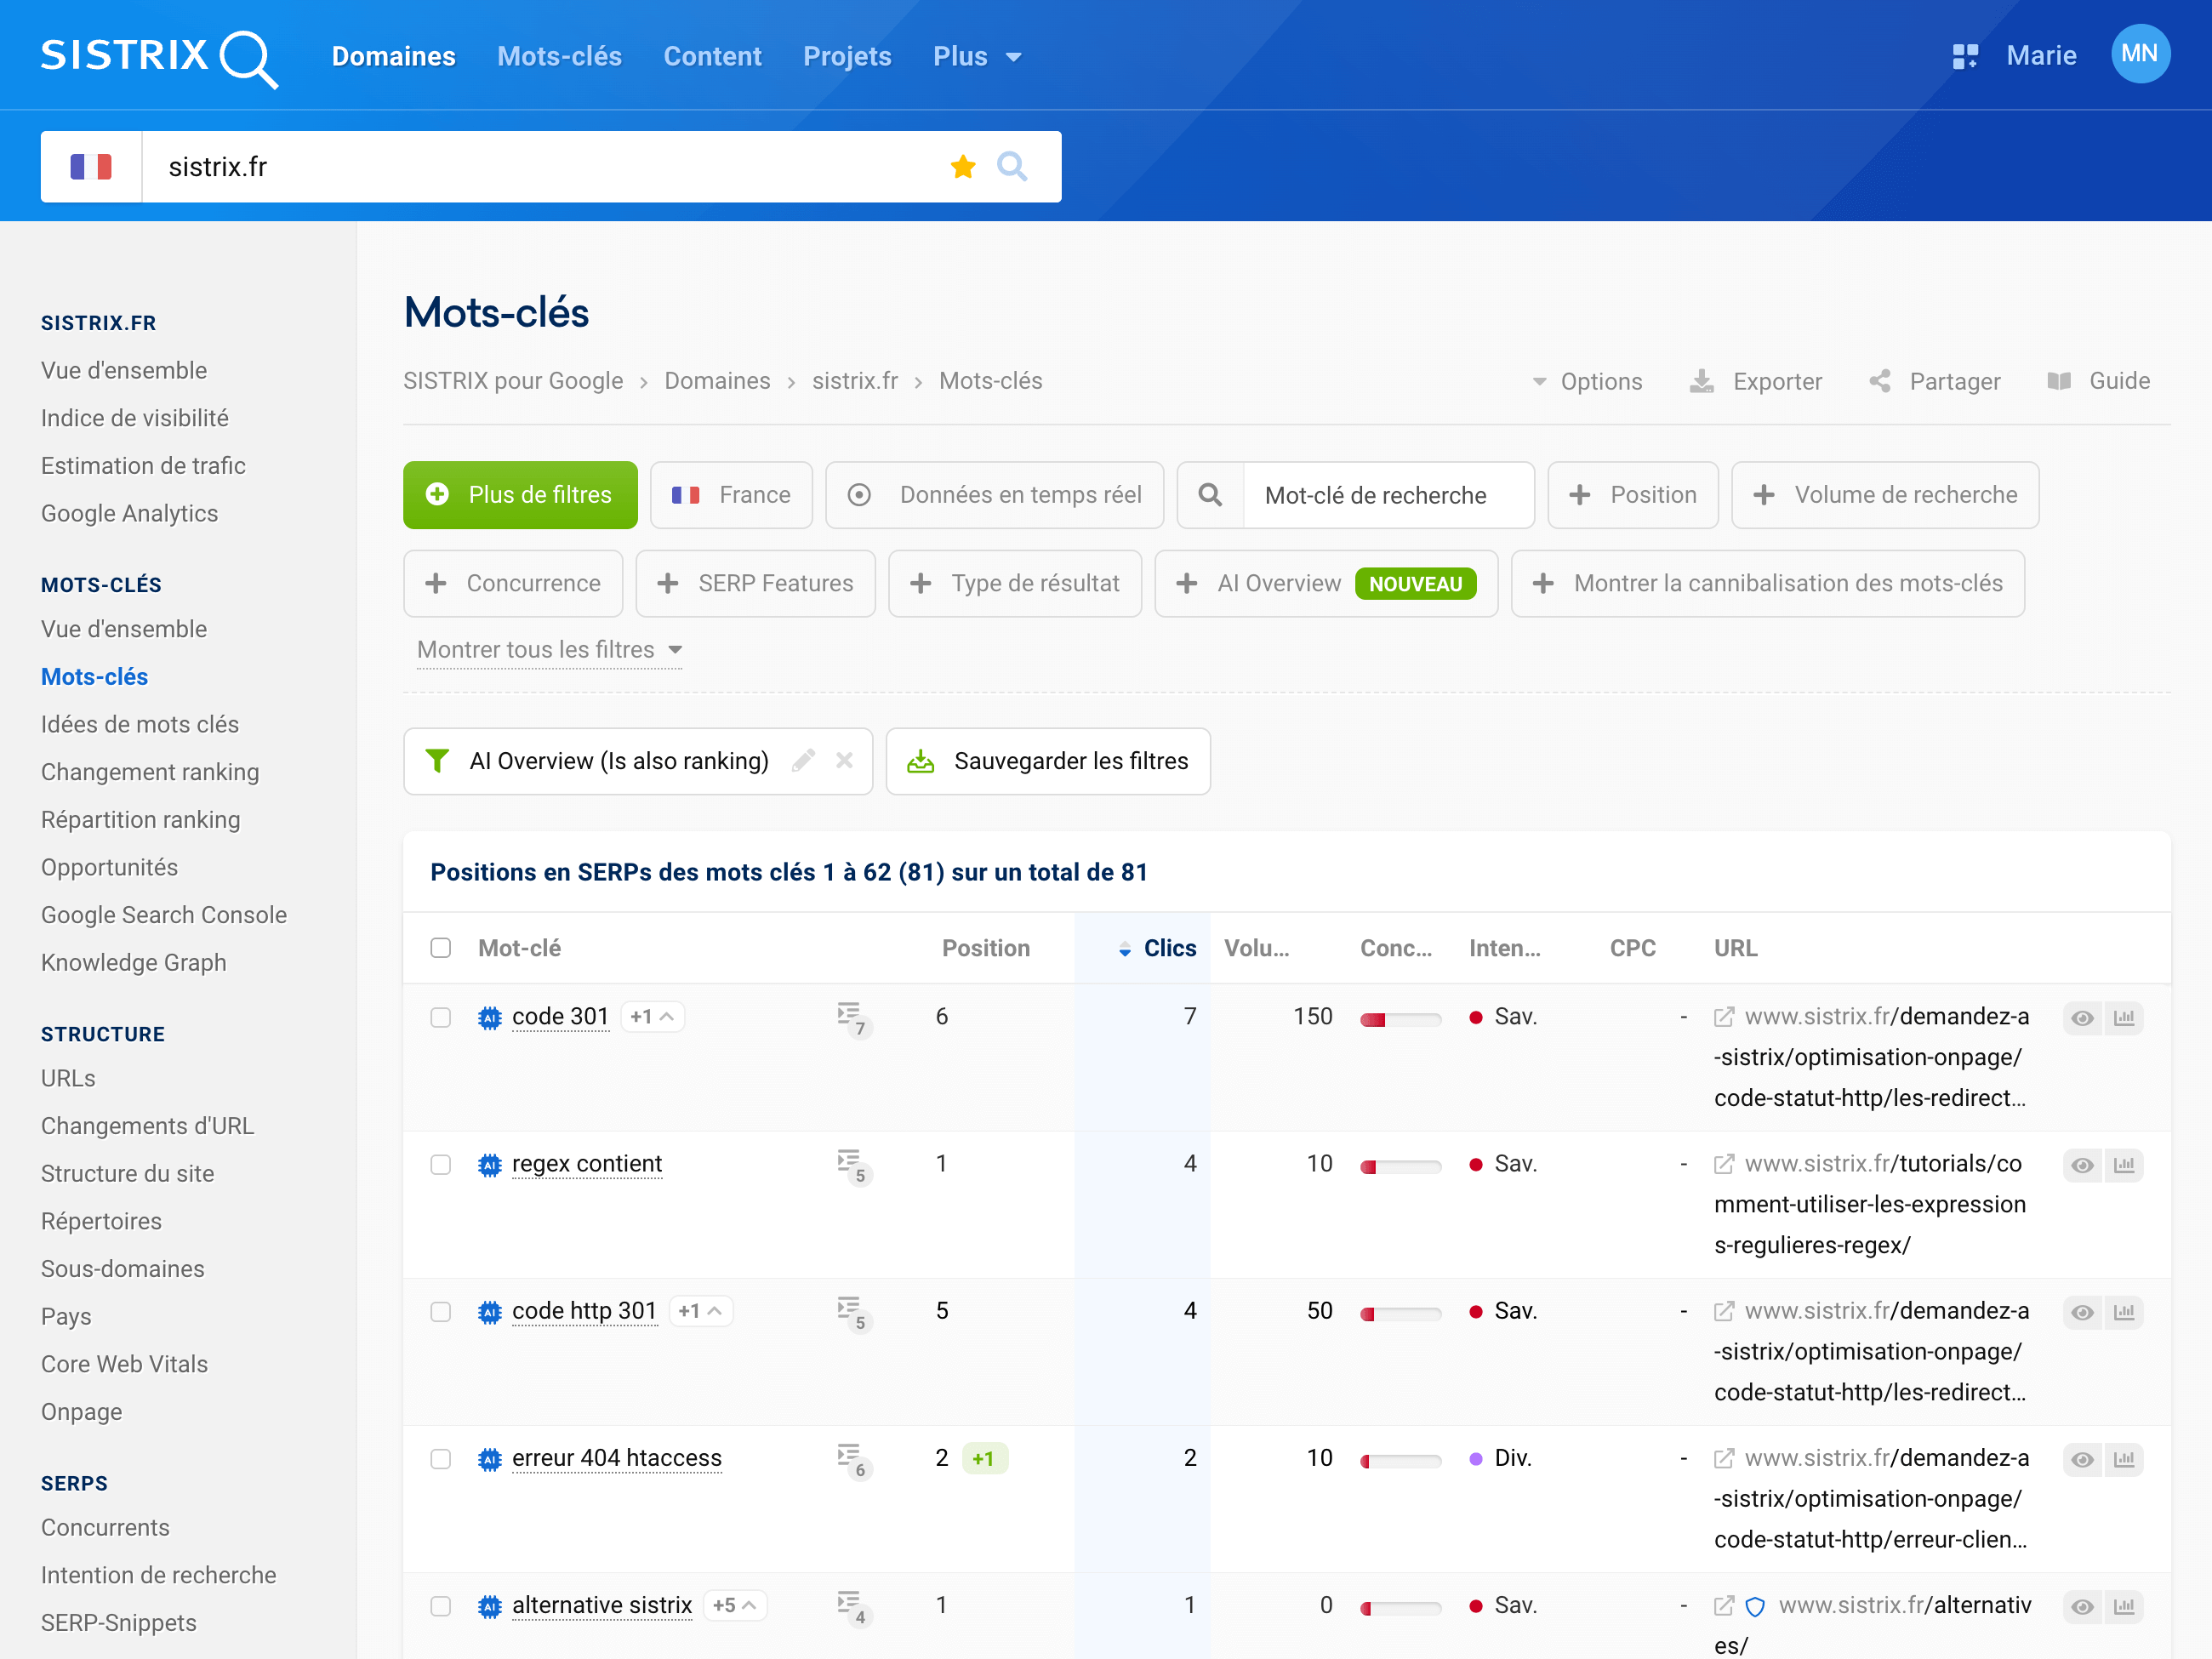Screen dimensions: 2212x1659
Task: Expand +1 variants for code http 301
Action: click(x=700, y=1310)
